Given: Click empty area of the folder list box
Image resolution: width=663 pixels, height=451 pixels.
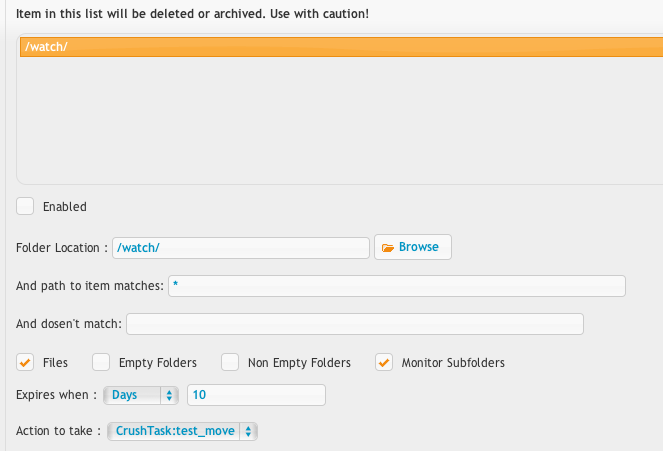Looking at the screenshot, I should click(x=341, y=120).
